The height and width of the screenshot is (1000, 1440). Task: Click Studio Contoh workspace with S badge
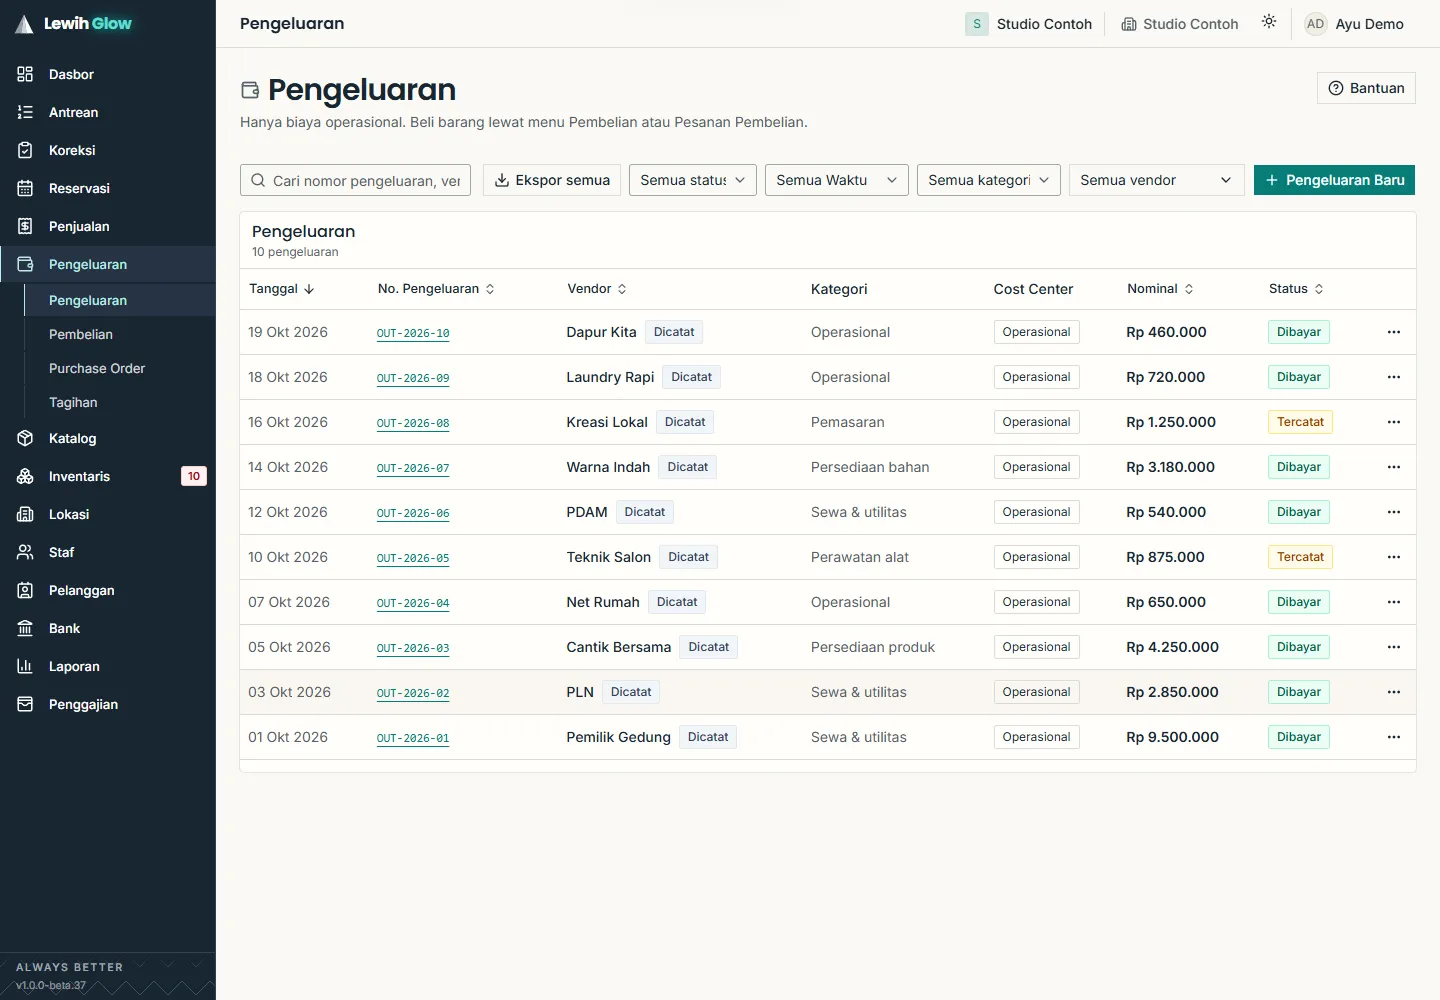(1029, 24)
